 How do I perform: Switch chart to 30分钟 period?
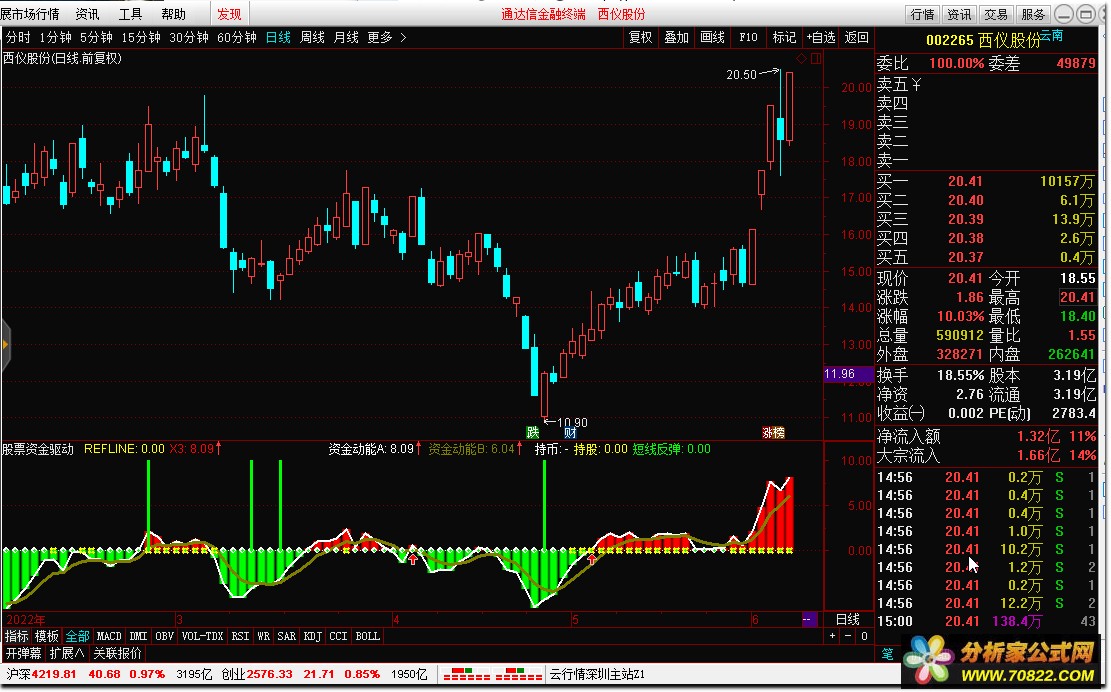click(188, 37)
